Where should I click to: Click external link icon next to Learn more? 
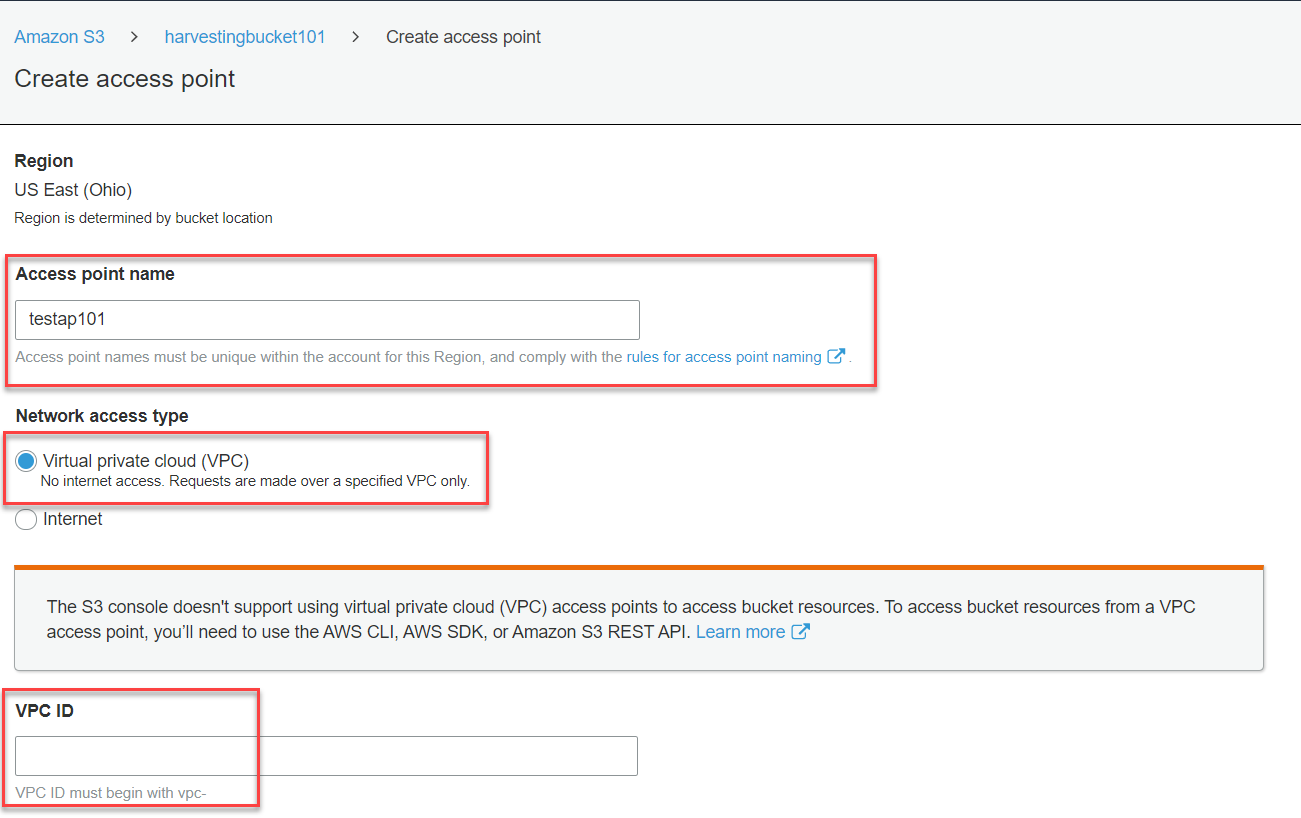click(800, 632)
